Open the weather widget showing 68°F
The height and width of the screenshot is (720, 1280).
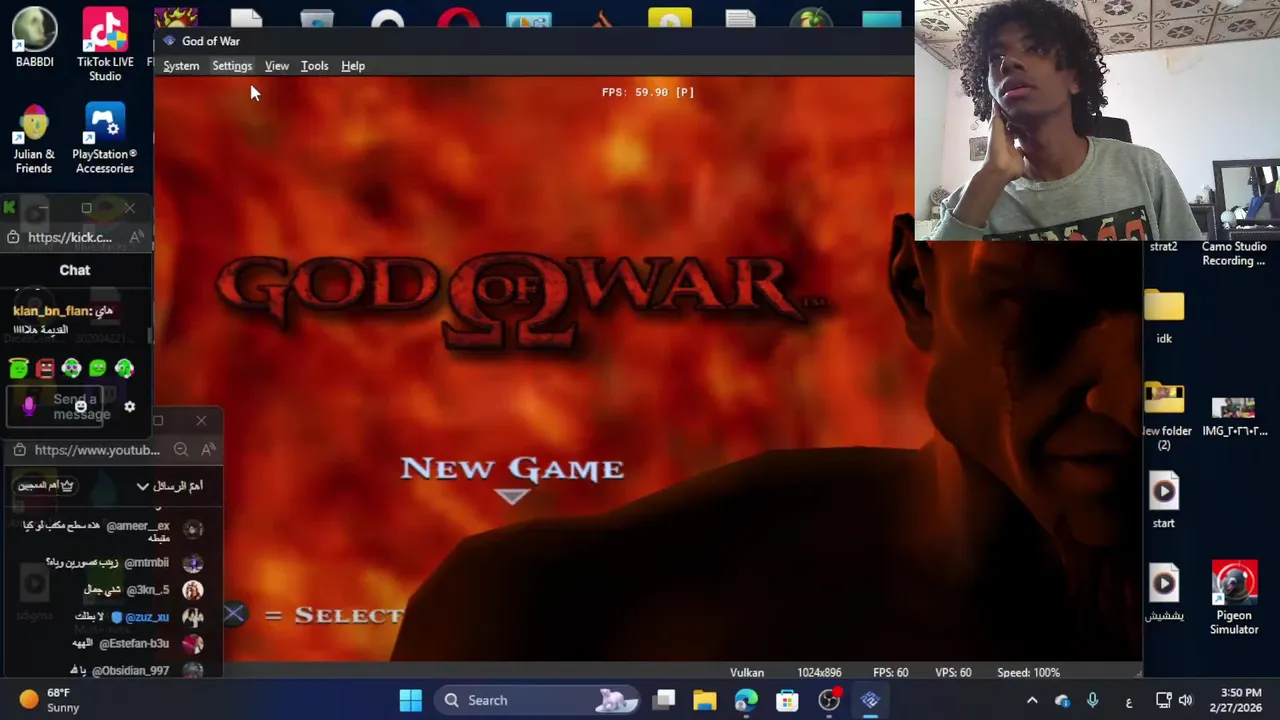coord(50,700)
